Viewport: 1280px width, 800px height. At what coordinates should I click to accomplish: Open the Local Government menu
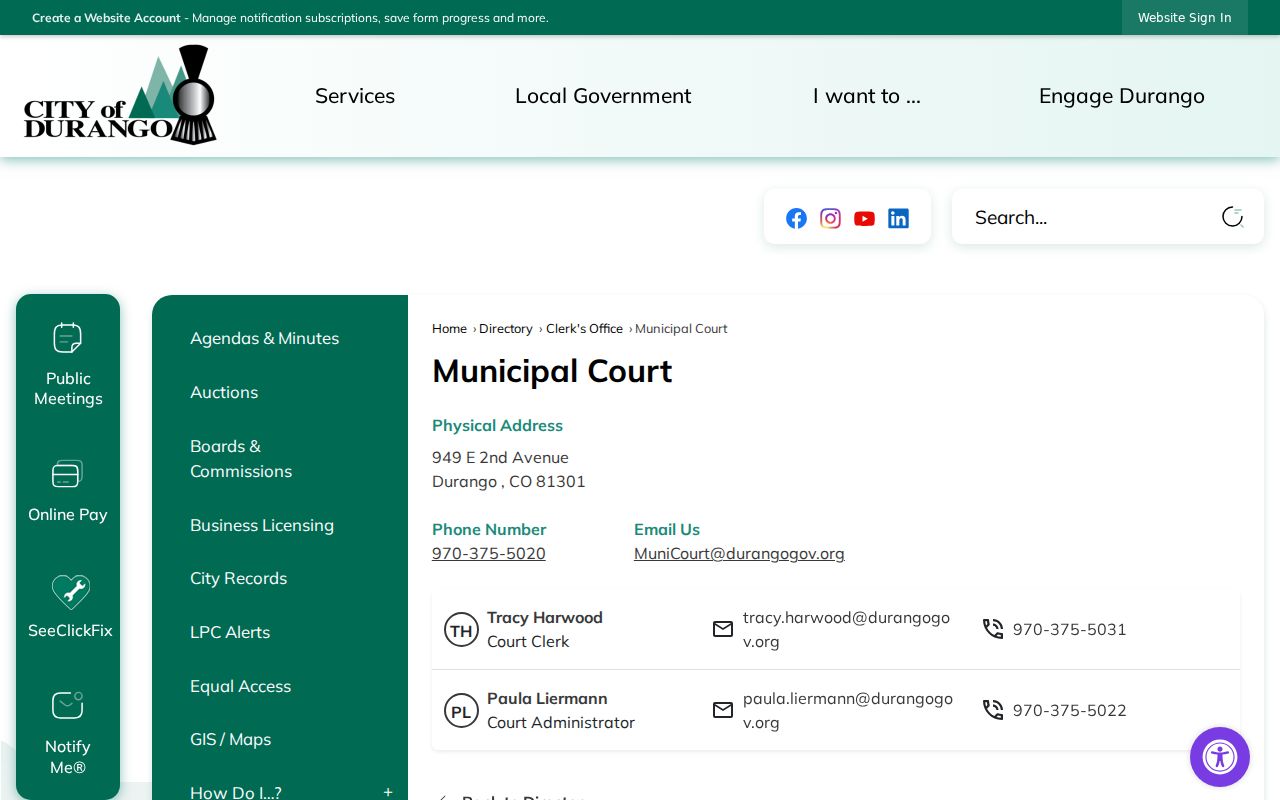pyautogui.click(x=603, y=96)
